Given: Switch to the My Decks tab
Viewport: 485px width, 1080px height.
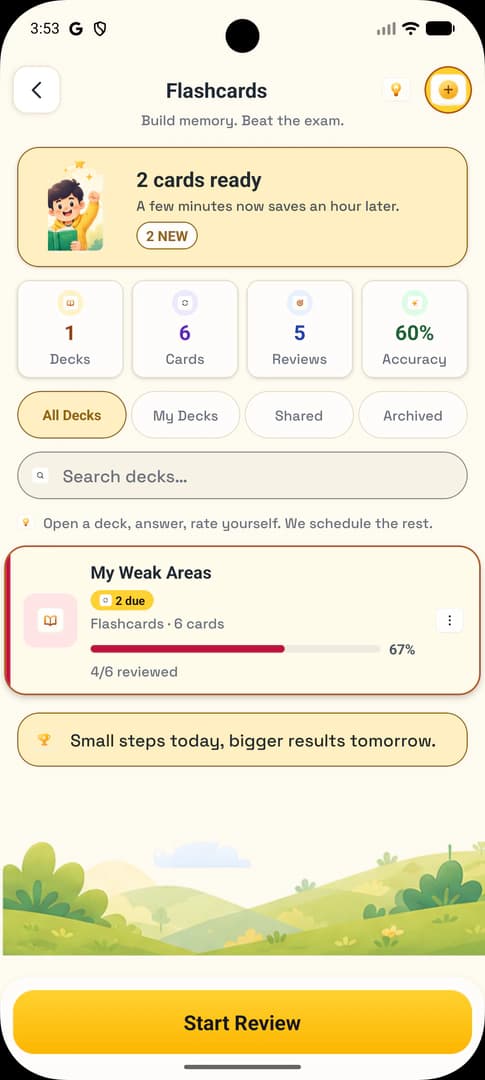Looking at the screenshot, I should [185, 415].
